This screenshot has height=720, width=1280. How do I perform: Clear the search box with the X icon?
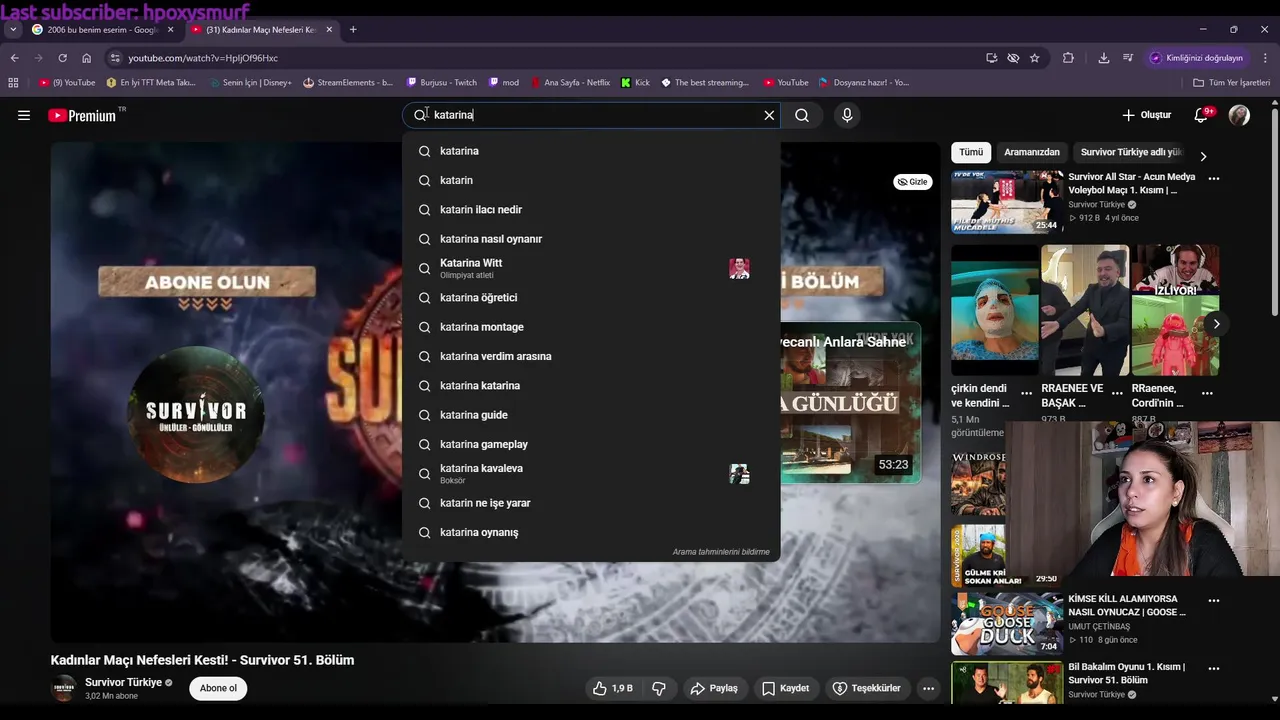[x=769, y=115]
